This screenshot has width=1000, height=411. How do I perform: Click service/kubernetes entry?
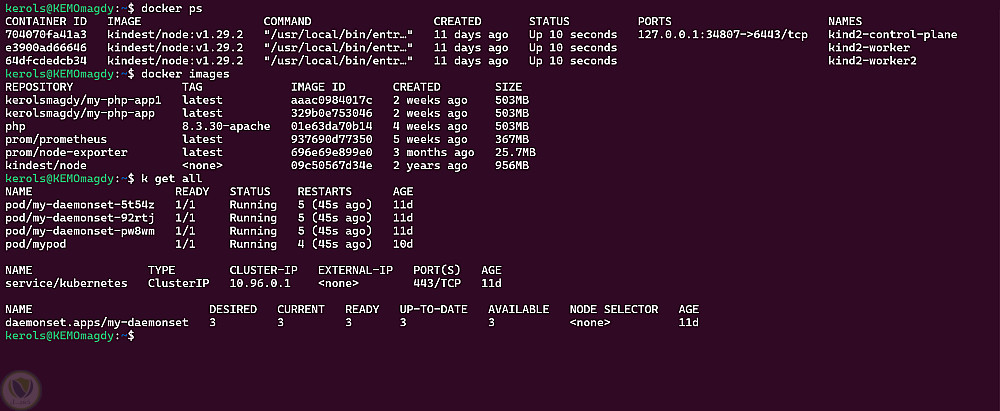point(66,283)
